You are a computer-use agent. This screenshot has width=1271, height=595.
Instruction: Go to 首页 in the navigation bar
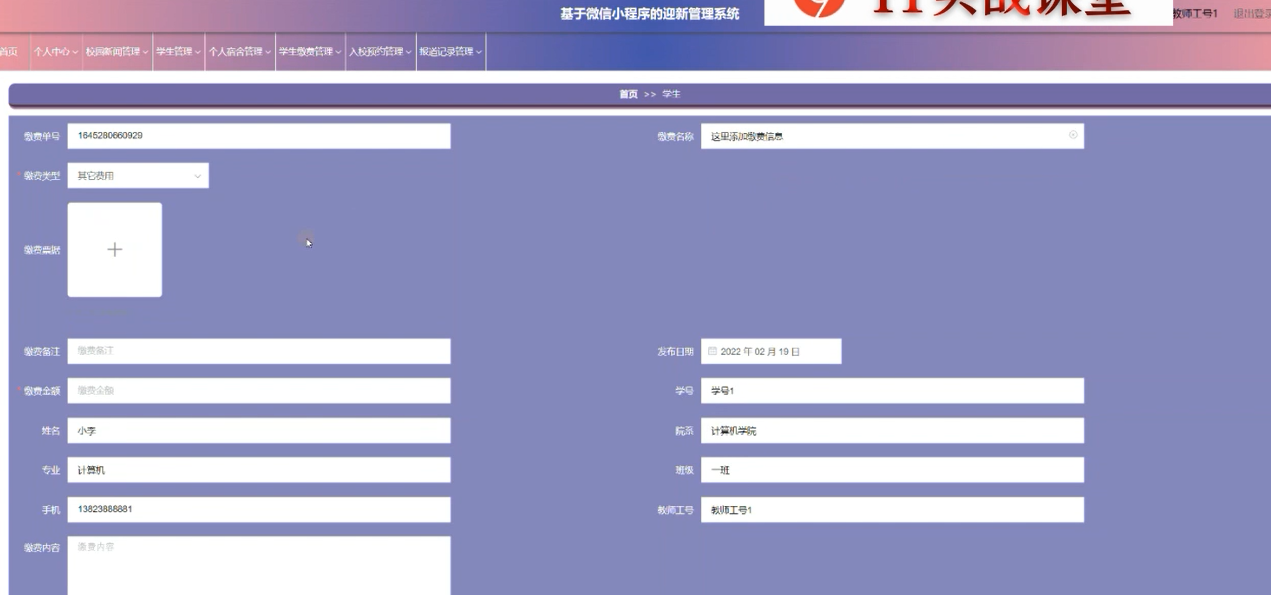(9, 52)
